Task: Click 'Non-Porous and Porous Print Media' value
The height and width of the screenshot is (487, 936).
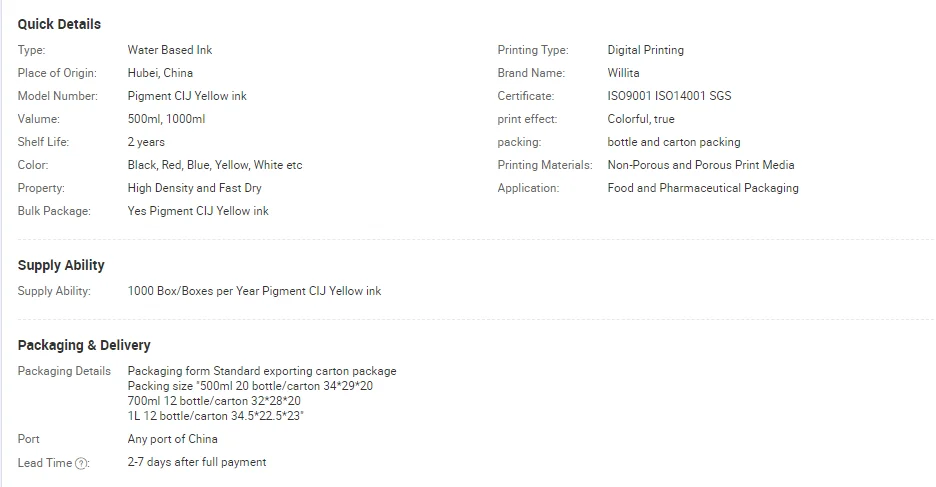Action: pyautogui.click(x=701, y=165)
